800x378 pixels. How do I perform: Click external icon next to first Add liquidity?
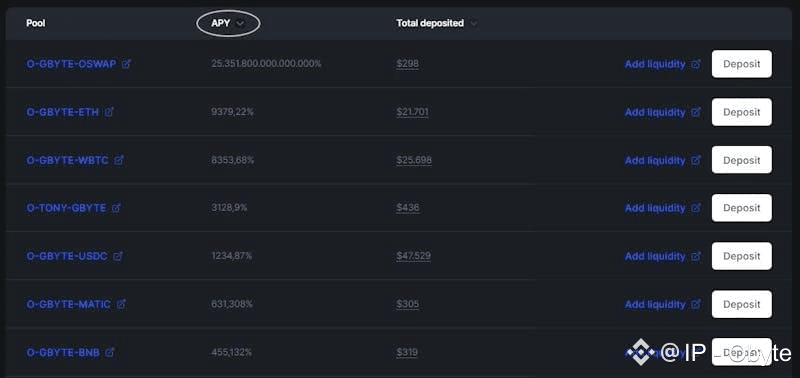tap(696, 64)
